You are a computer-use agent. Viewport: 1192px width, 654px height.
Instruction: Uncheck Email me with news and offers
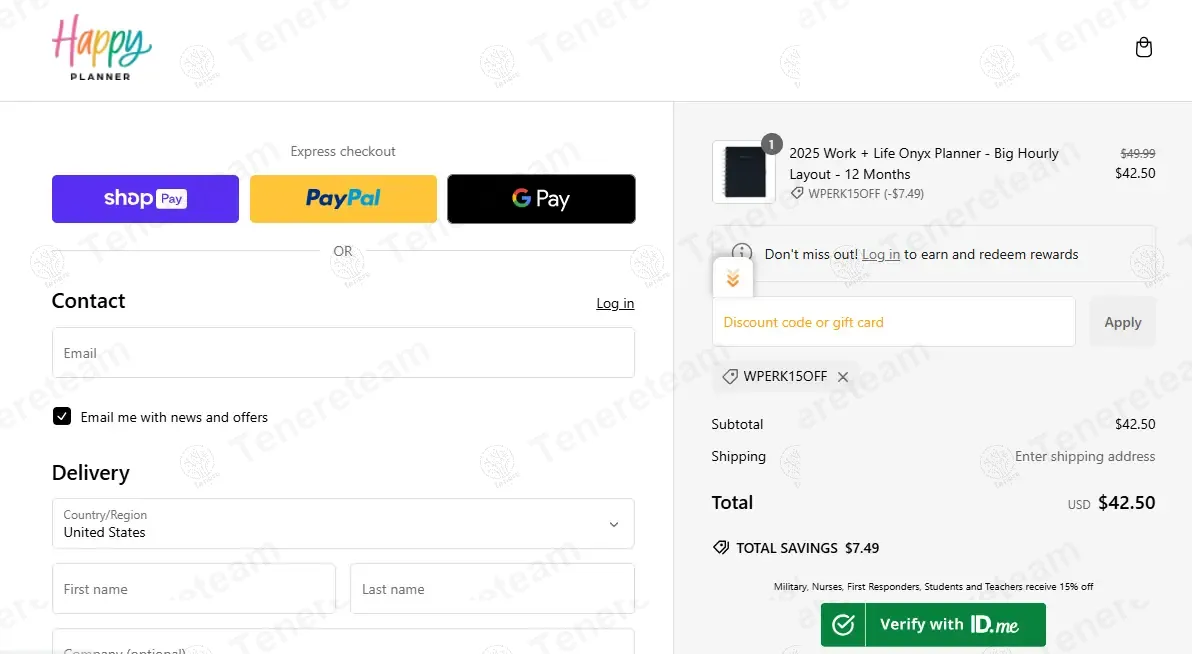(x=62, y=417)
